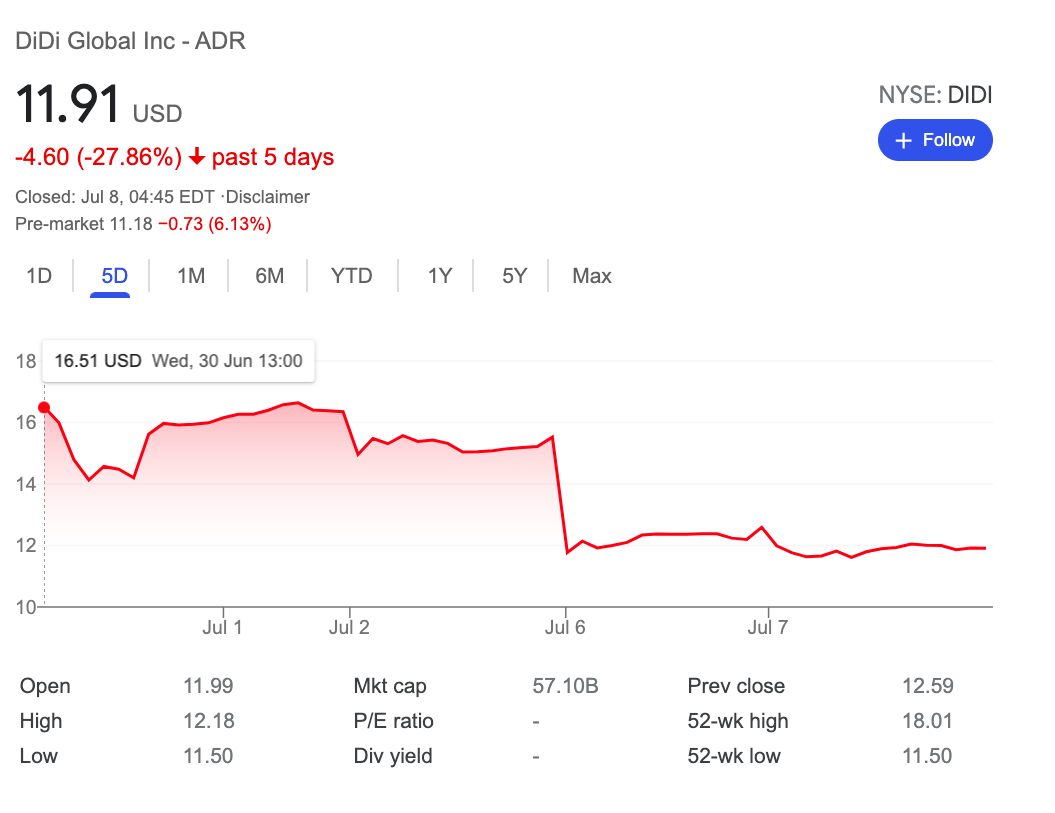Image resolution: width=1055 pixels, height=813 pixels.
Task: Switch to the 1M chart range
Action: [x=191, y=276]
